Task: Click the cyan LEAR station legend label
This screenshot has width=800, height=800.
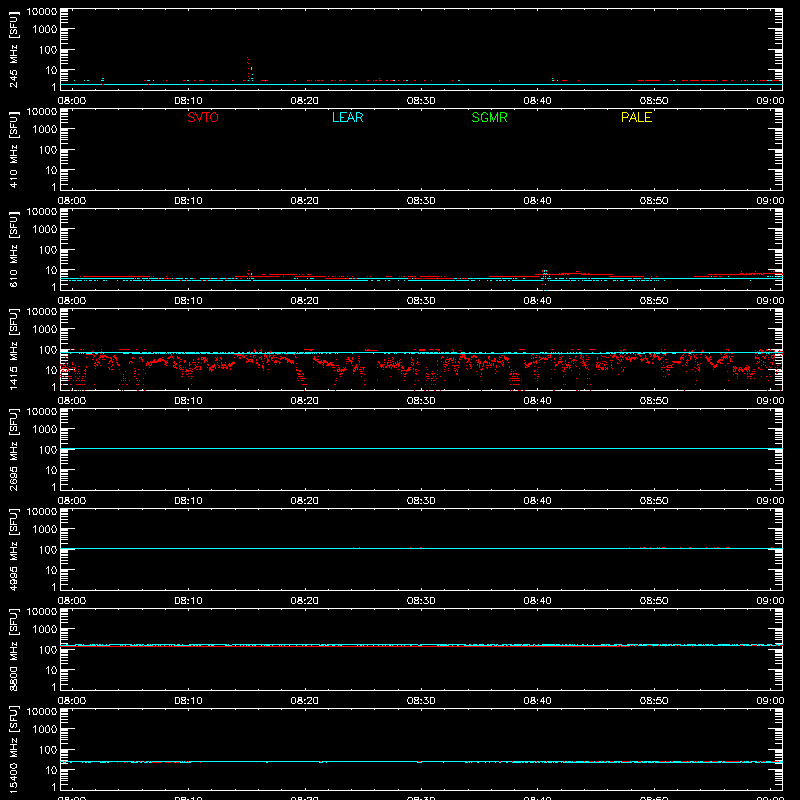Action: [347, 117]
